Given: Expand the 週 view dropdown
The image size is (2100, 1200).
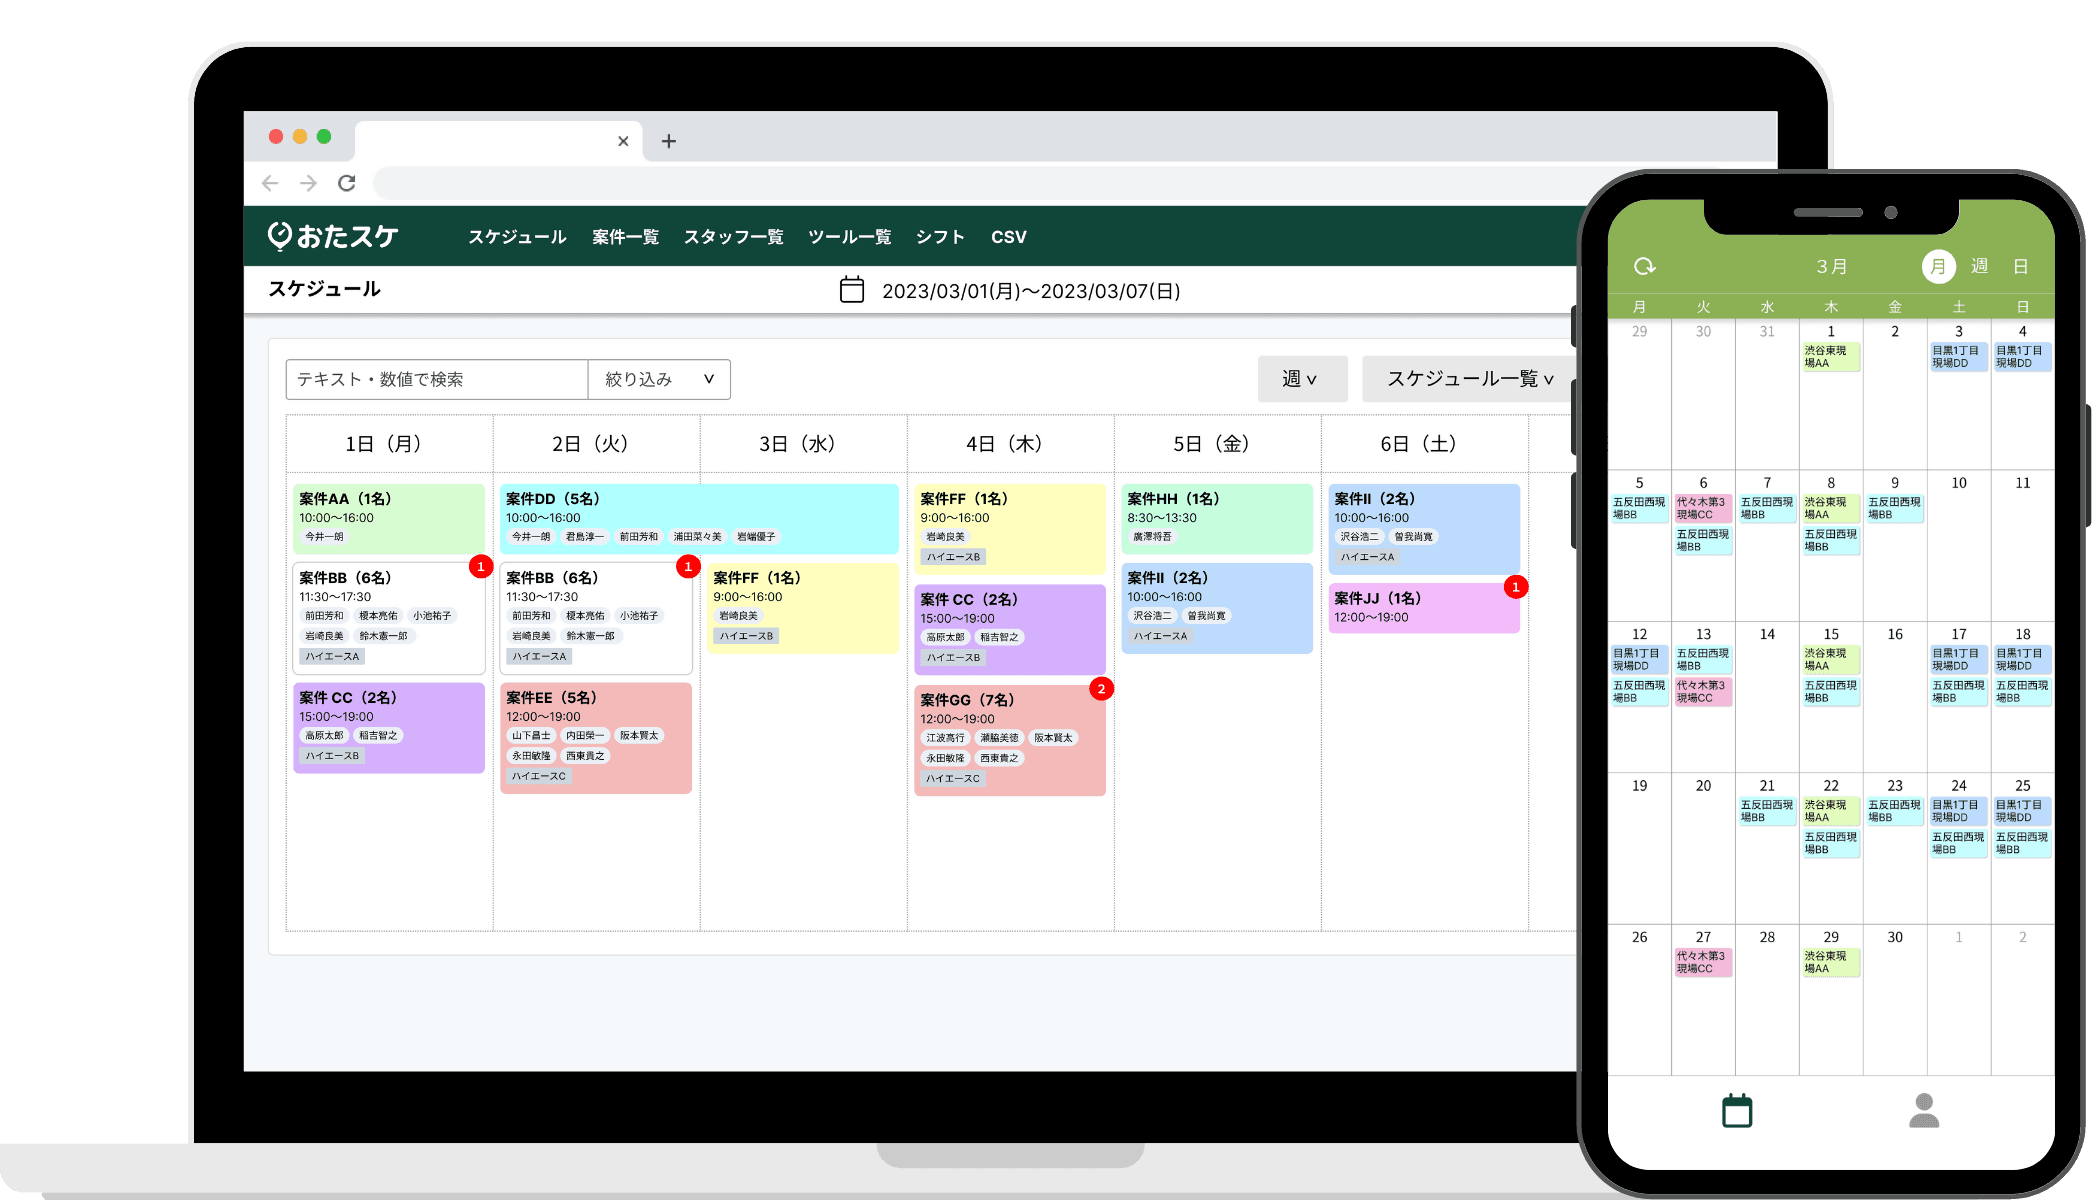Looking at the screenshot, I should point(1301,379).
